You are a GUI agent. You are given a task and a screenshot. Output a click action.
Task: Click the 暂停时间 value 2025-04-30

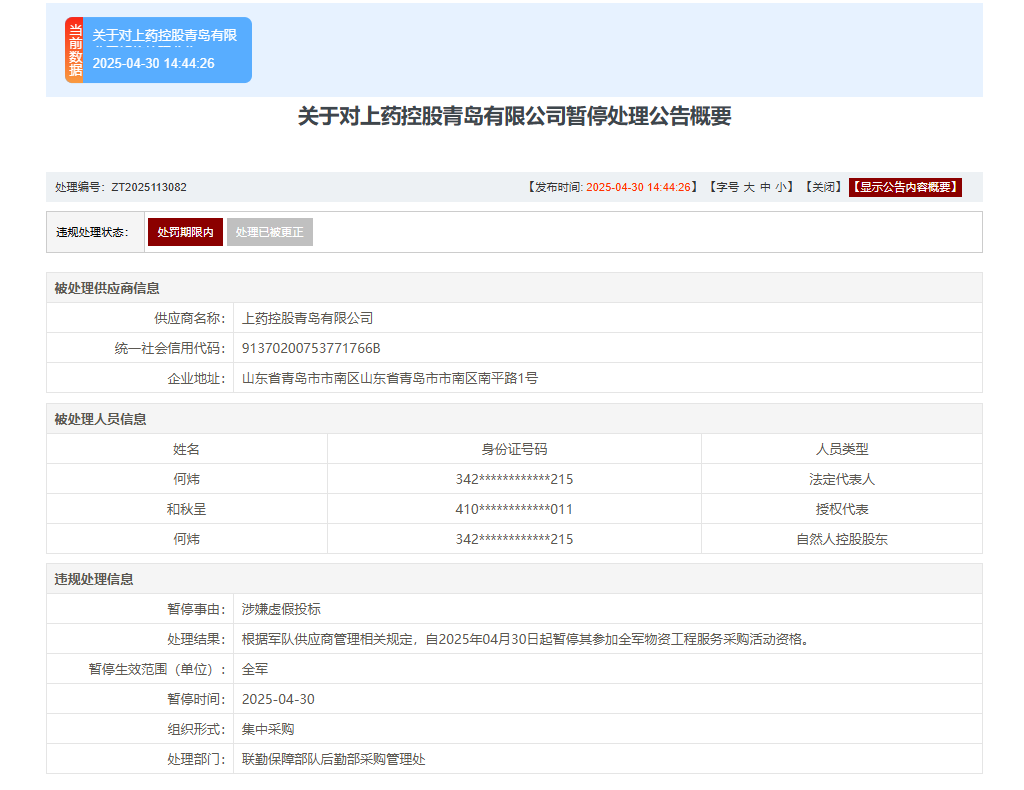tap(278, 700)
